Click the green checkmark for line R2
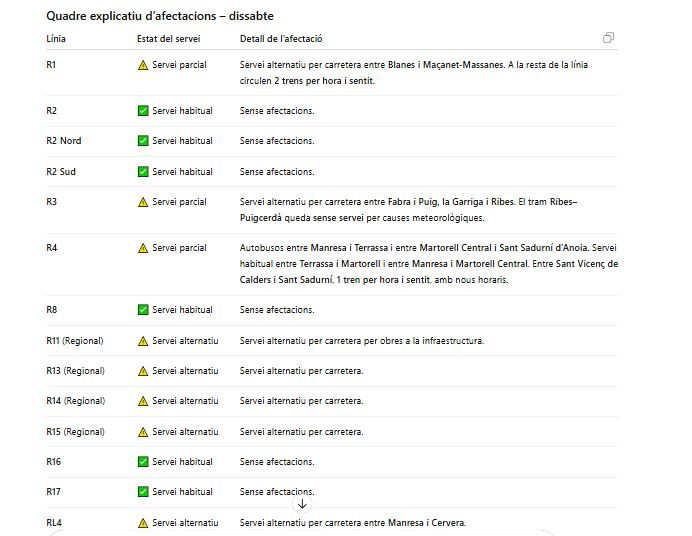 click(143, 111)
